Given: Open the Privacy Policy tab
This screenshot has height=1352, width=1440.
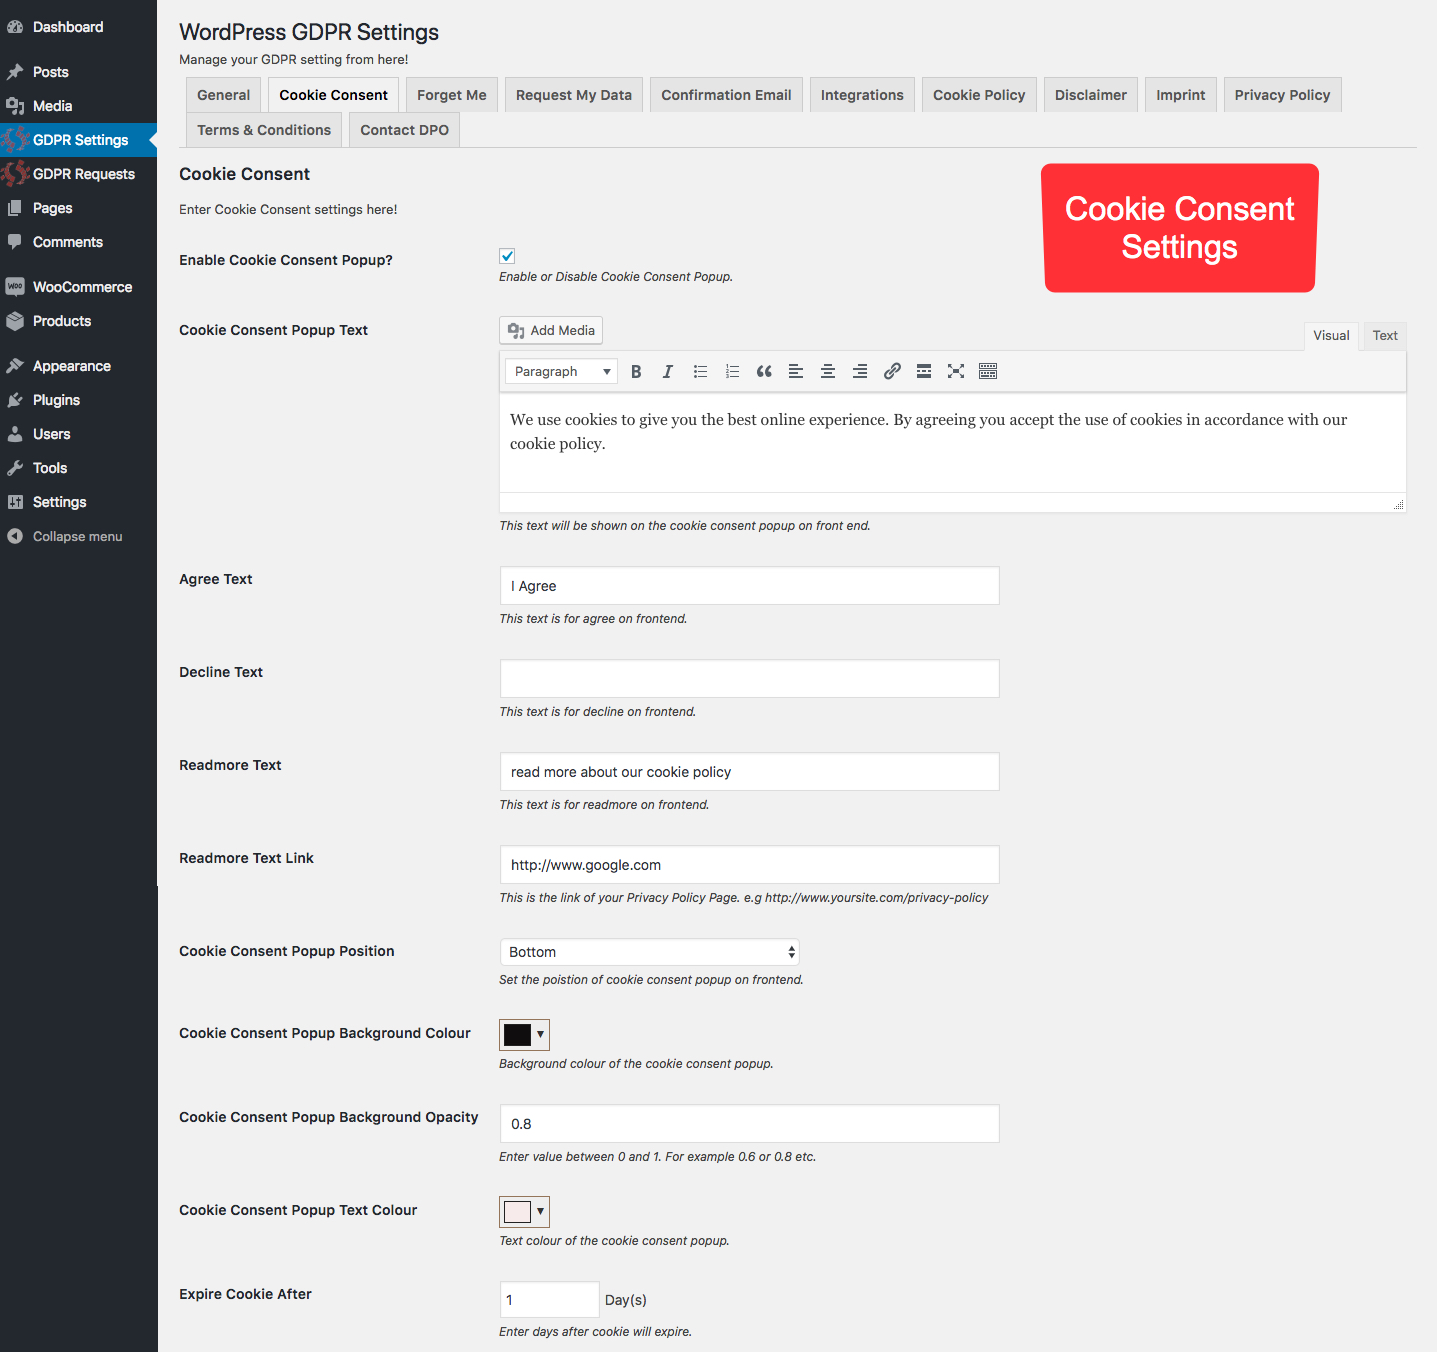Looking at the screenshot, I should coord(1282,95).
